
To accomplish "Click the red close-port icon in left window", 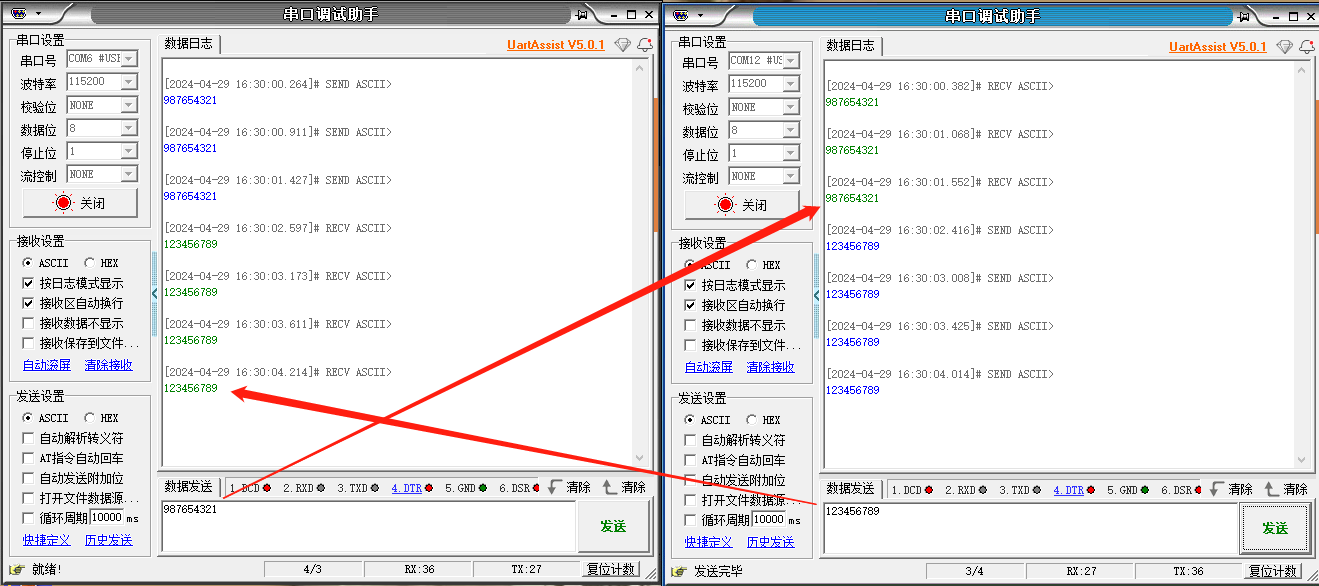I will pos(65,203).
